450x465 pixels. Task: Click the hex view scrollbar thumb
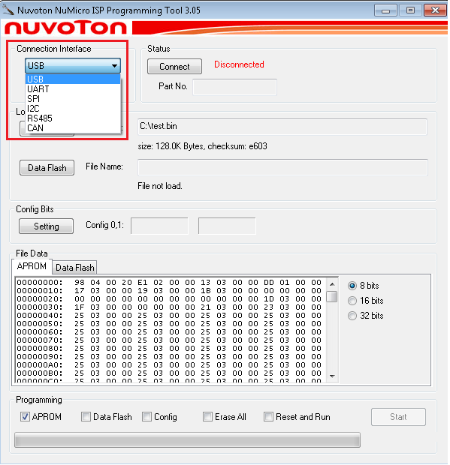coord(332,296)
